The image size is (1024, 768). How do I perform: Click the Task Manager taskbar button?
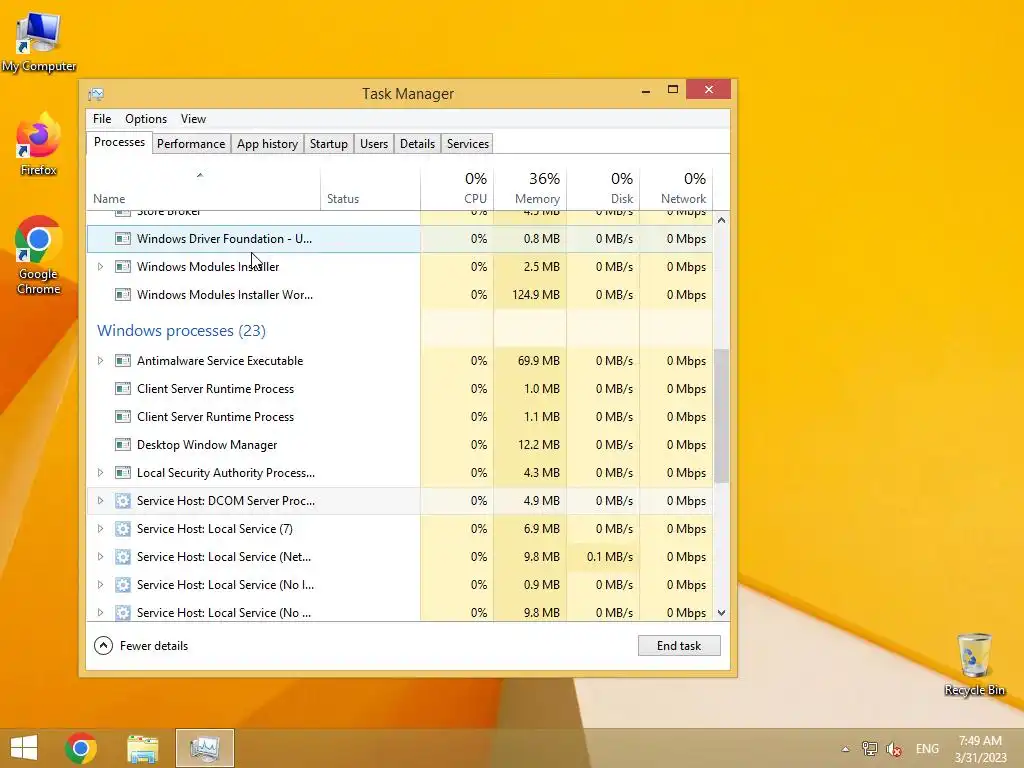(x=204, y=748)
